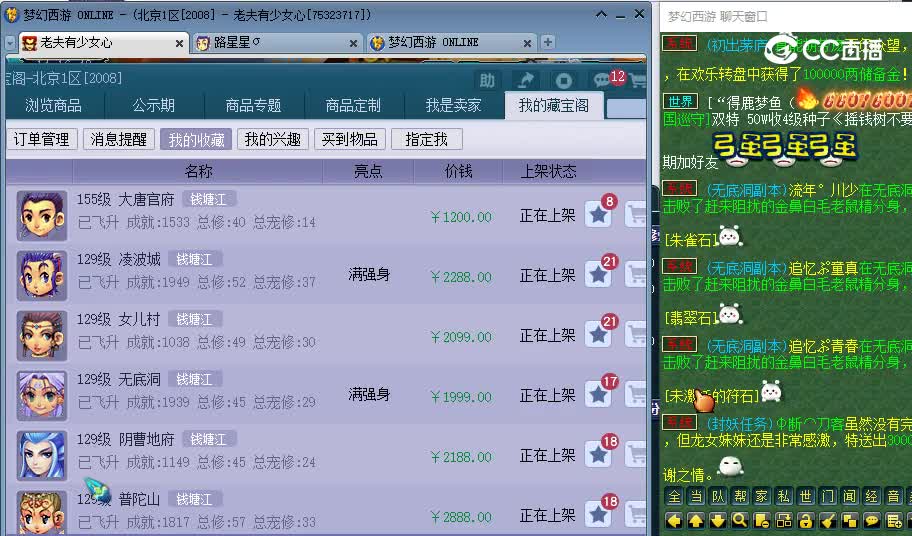Click the yellow up arrow chat icon
The width and height of the screenshot is (912, 536).
pos(696,520)
